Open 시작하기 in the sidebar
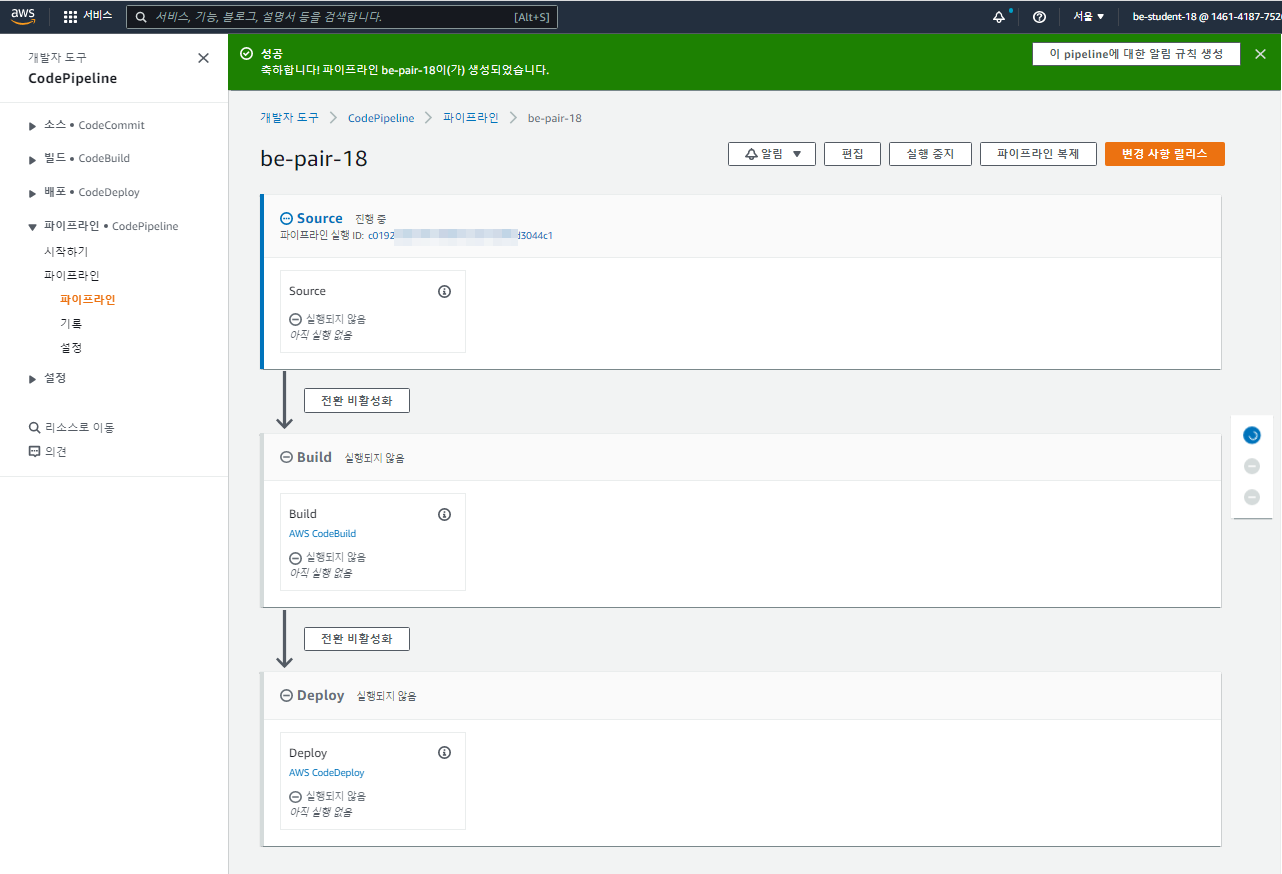Image resolution: width=1282 pixels, height=874 pixels. tap(66, 251)
